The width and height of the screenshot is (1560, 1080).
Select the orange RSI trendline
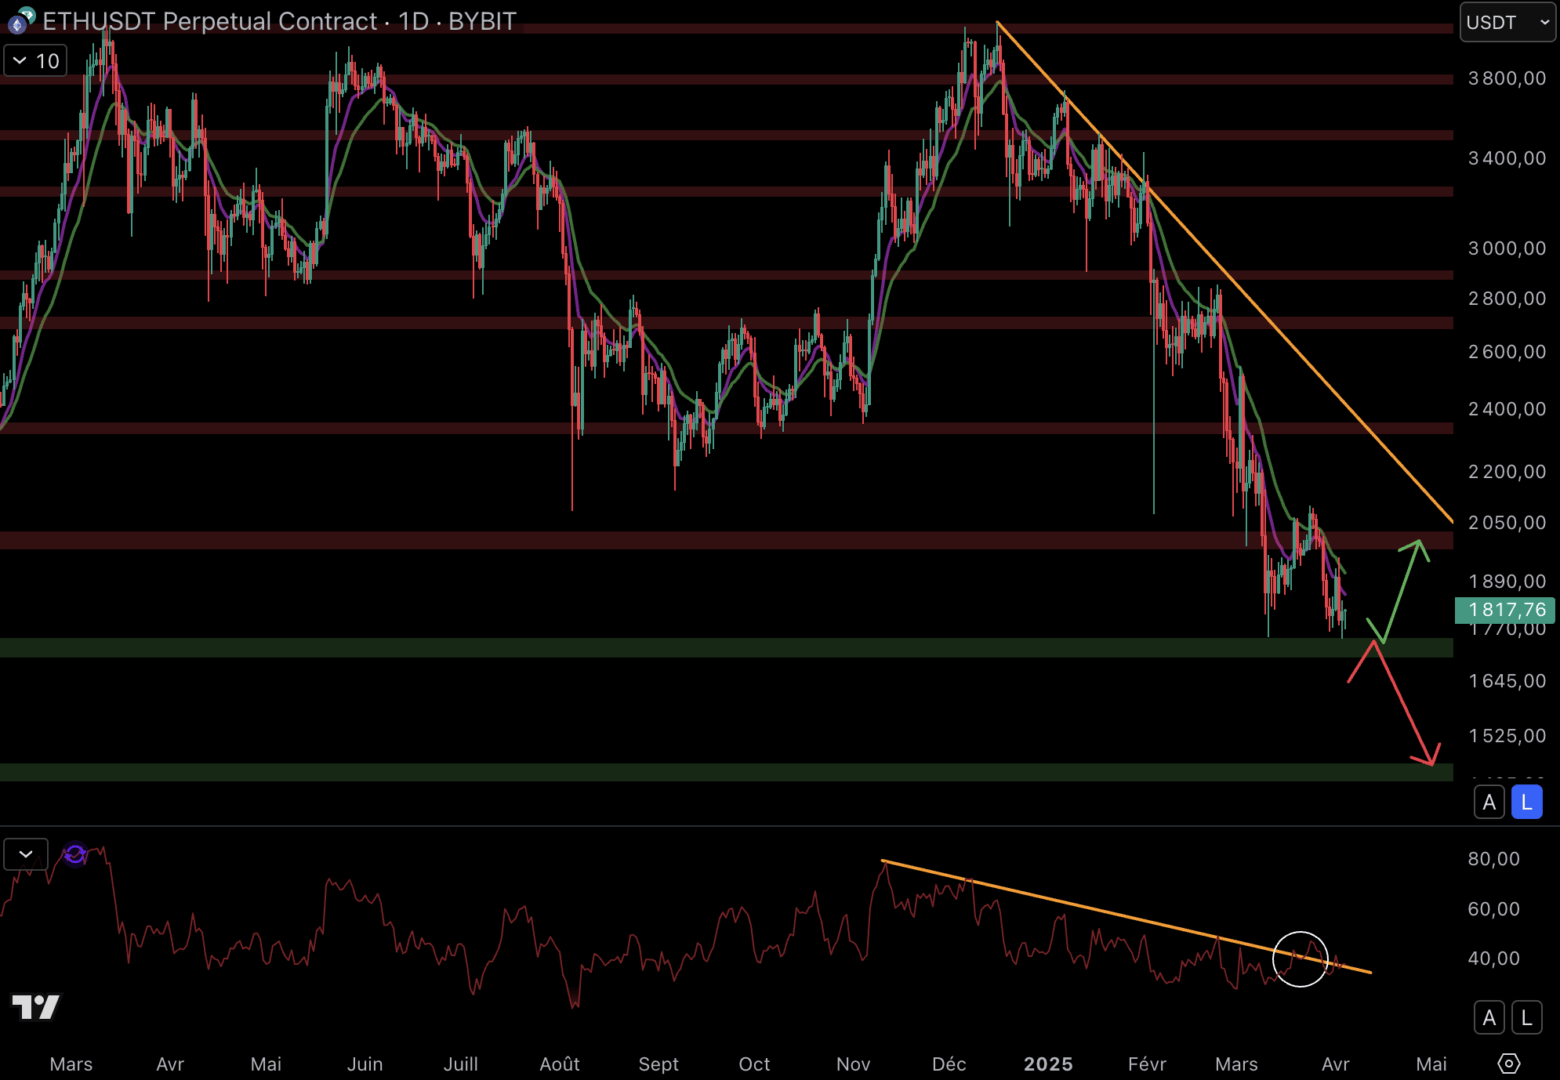pyautogui.click(x=1100, y=909)
